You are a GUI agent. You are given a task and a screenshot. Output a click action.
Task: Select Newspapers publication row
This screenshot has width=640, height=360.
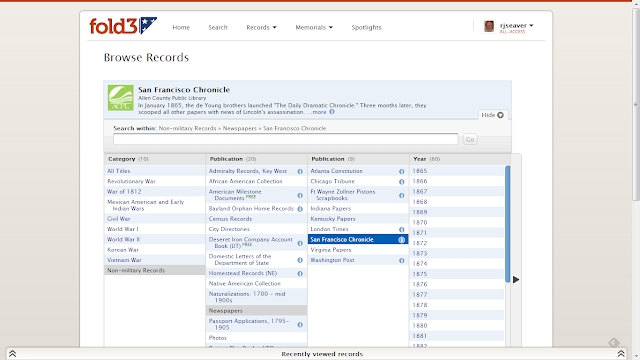[256, 311]
